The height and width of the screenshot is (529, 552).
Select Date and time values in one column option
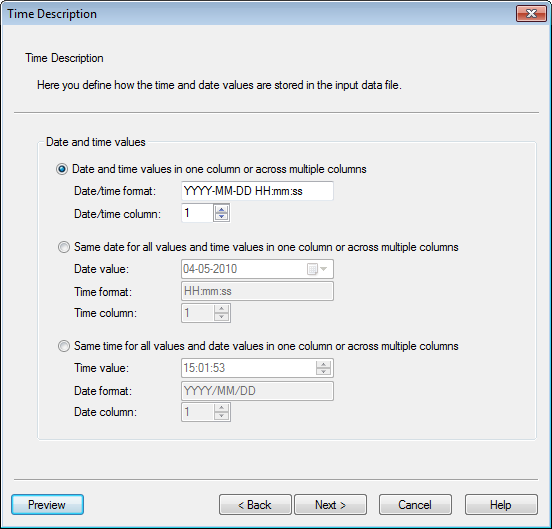click(x=62, y=169)
